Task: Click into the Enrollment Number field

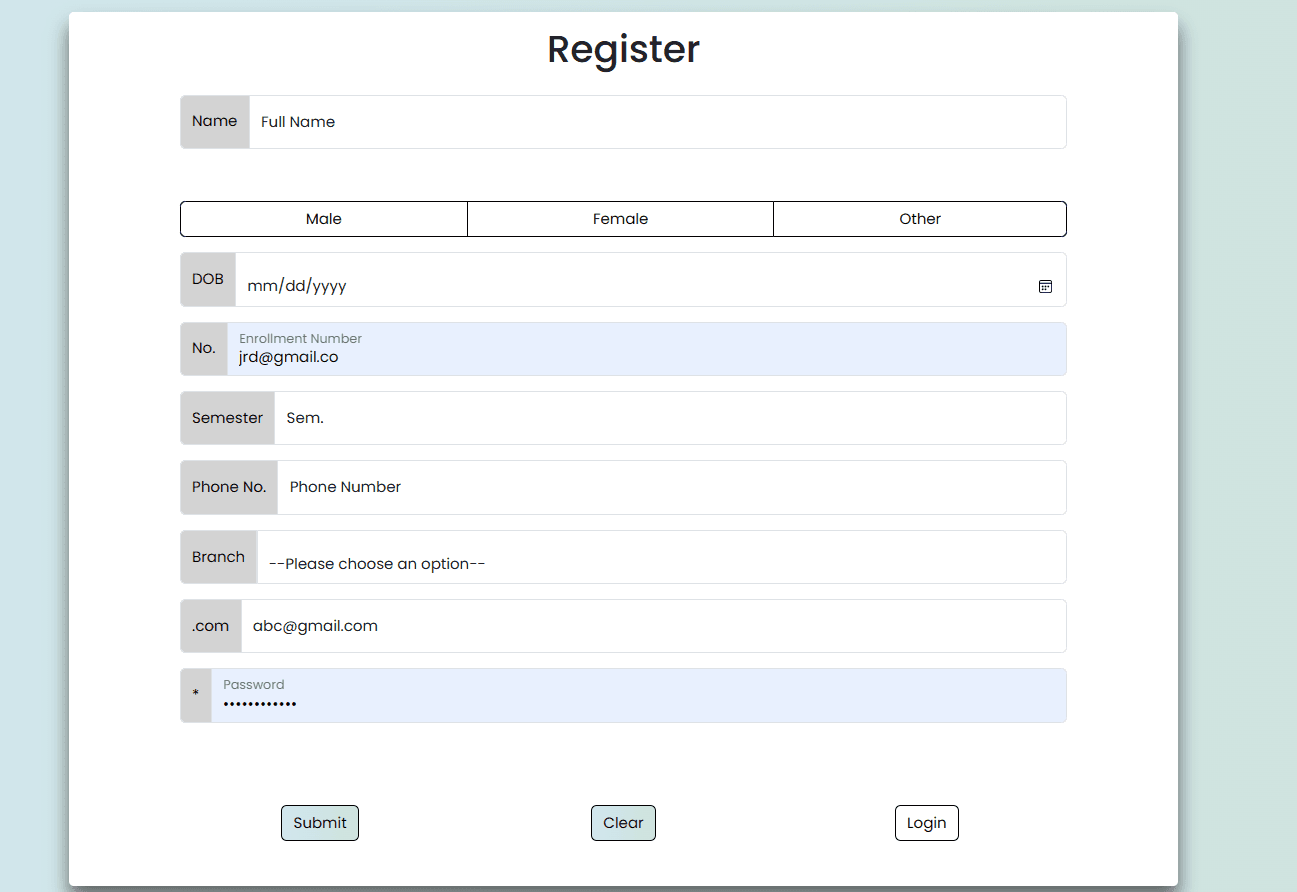Action: 647,349
